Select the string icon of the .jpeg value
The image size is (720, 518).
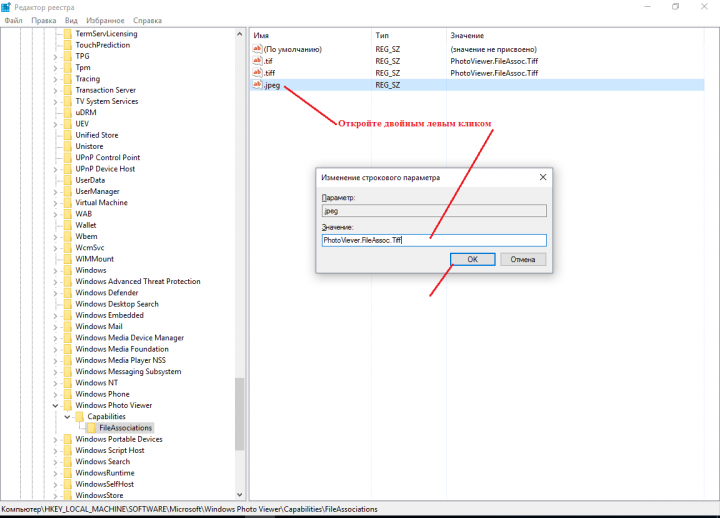click(257, 84)
